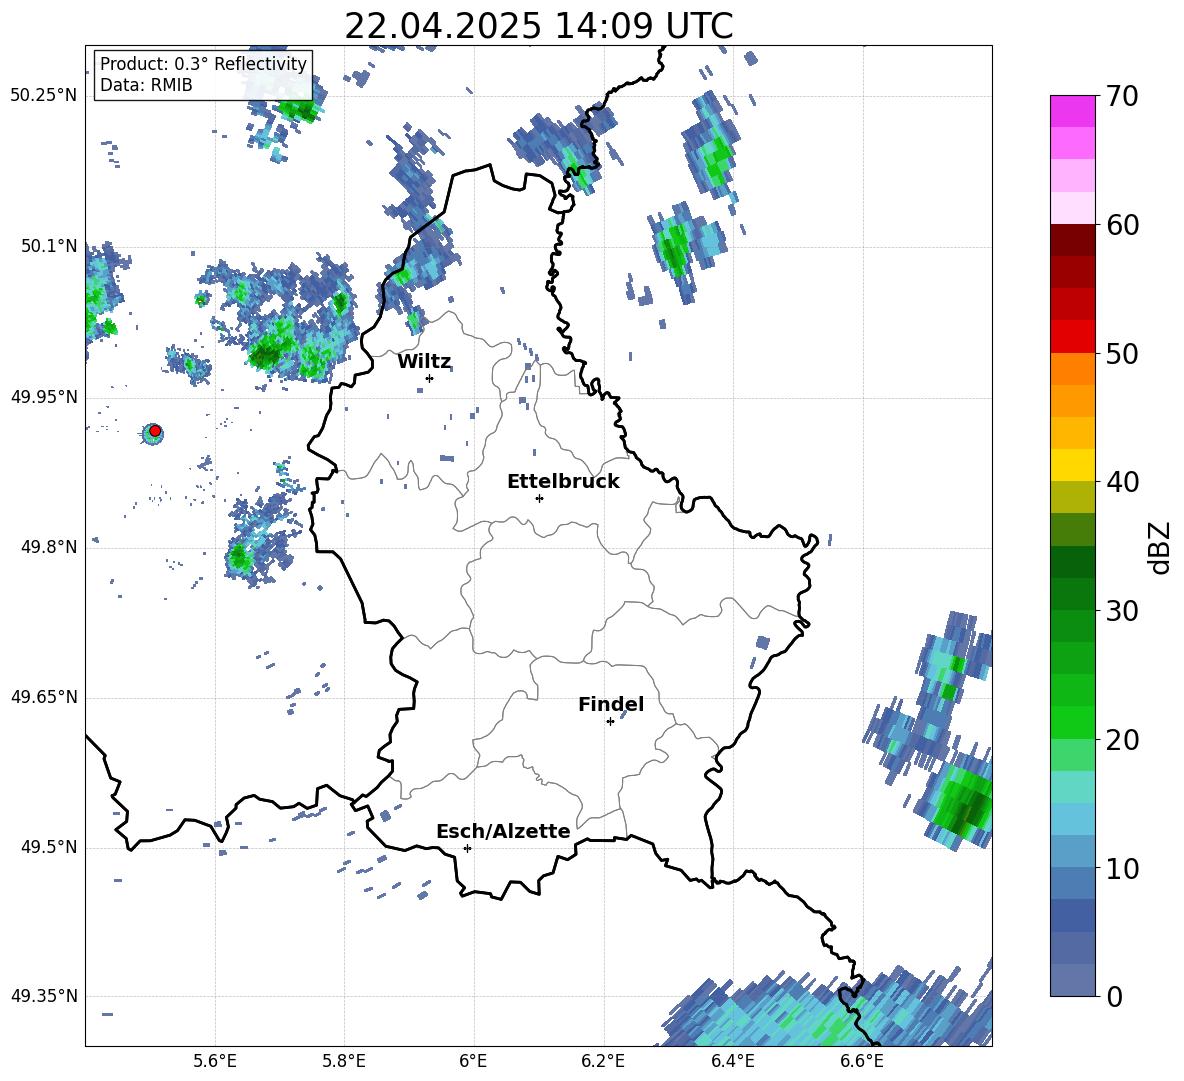This screenshot has width=1184, height=1081.
Task: Click the 6.2°E longitude label
Action: coord(603,1062)
